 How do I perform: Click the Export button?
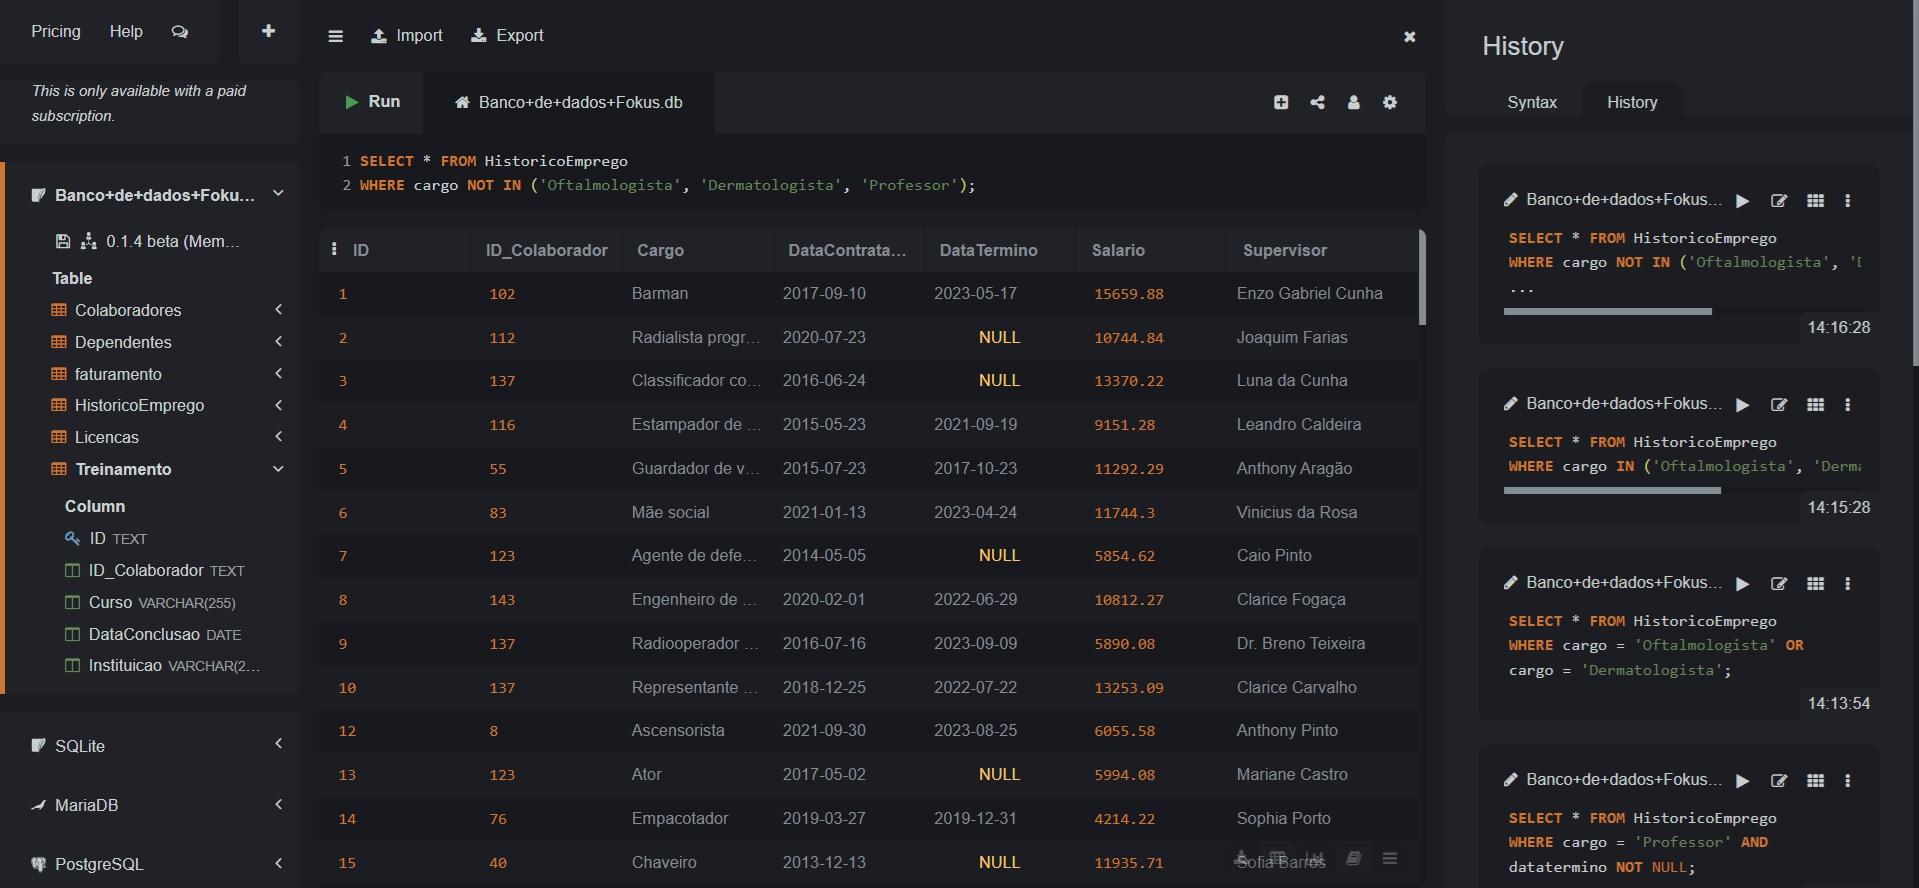507,35
